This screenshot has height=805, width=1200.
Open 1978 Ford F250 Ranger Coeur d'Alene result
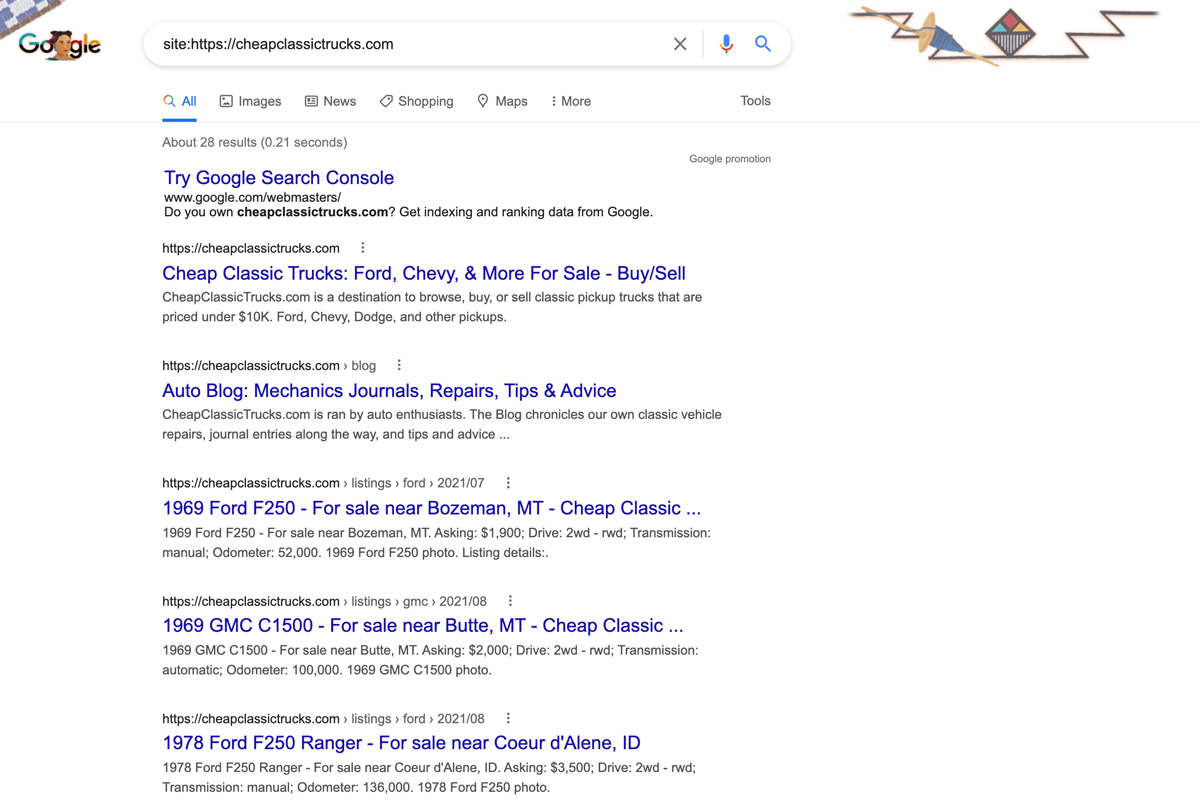click(401, 743)
